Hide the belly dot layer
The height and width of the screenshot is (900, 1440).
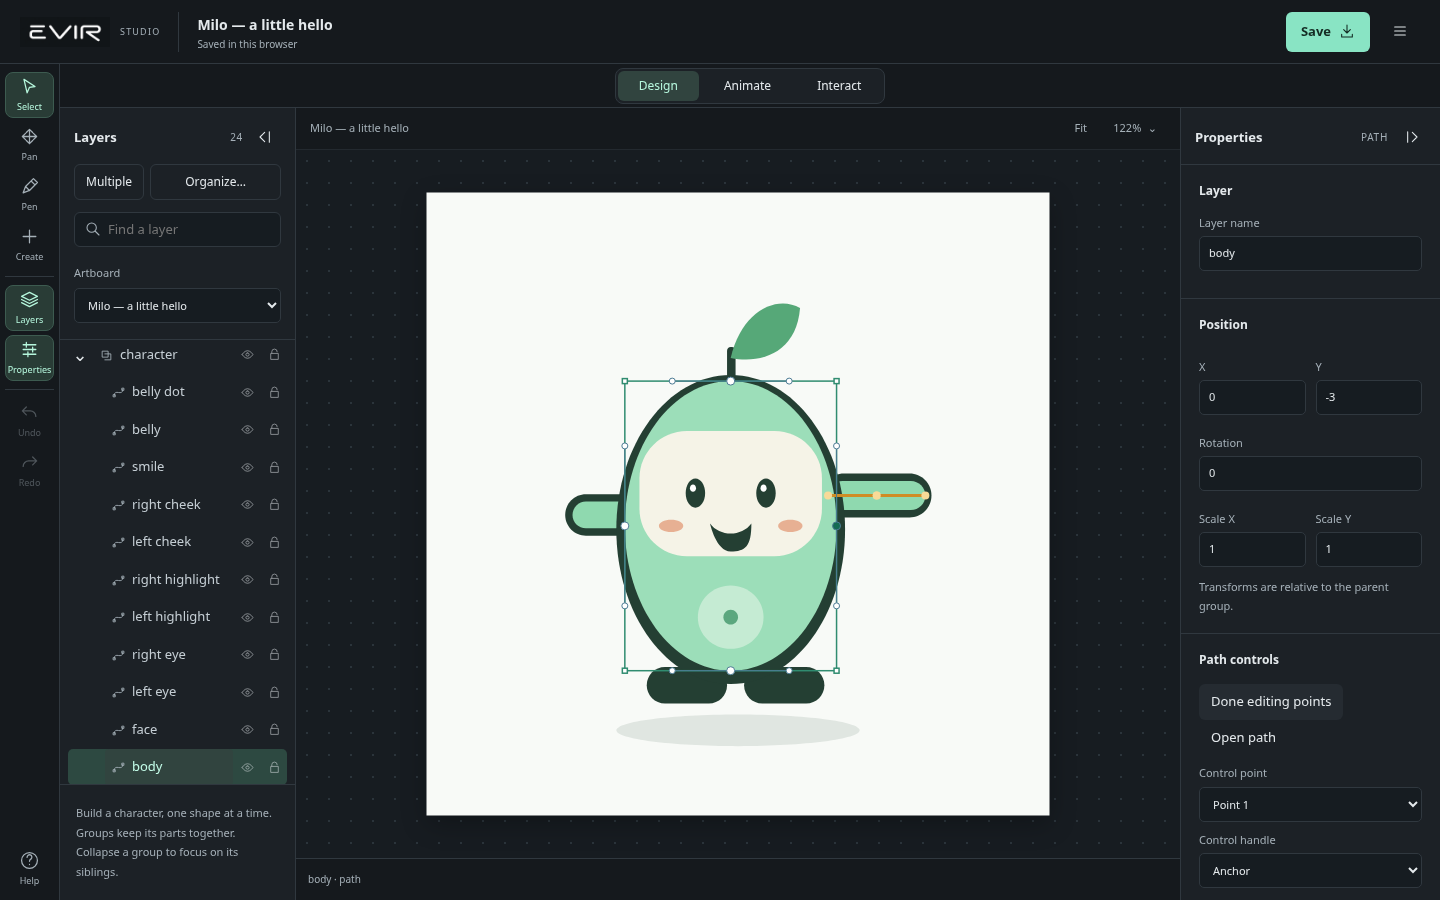247,392
